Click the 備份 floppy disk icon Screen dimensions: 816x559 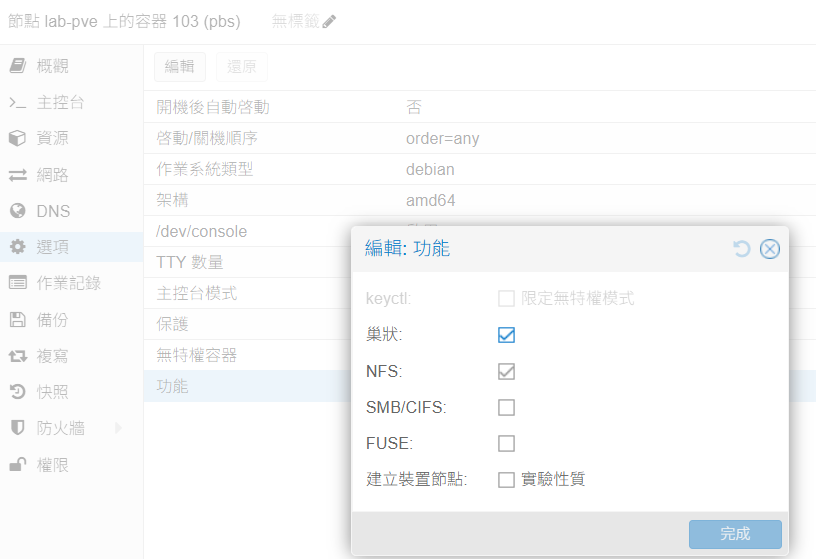(17, 320)
